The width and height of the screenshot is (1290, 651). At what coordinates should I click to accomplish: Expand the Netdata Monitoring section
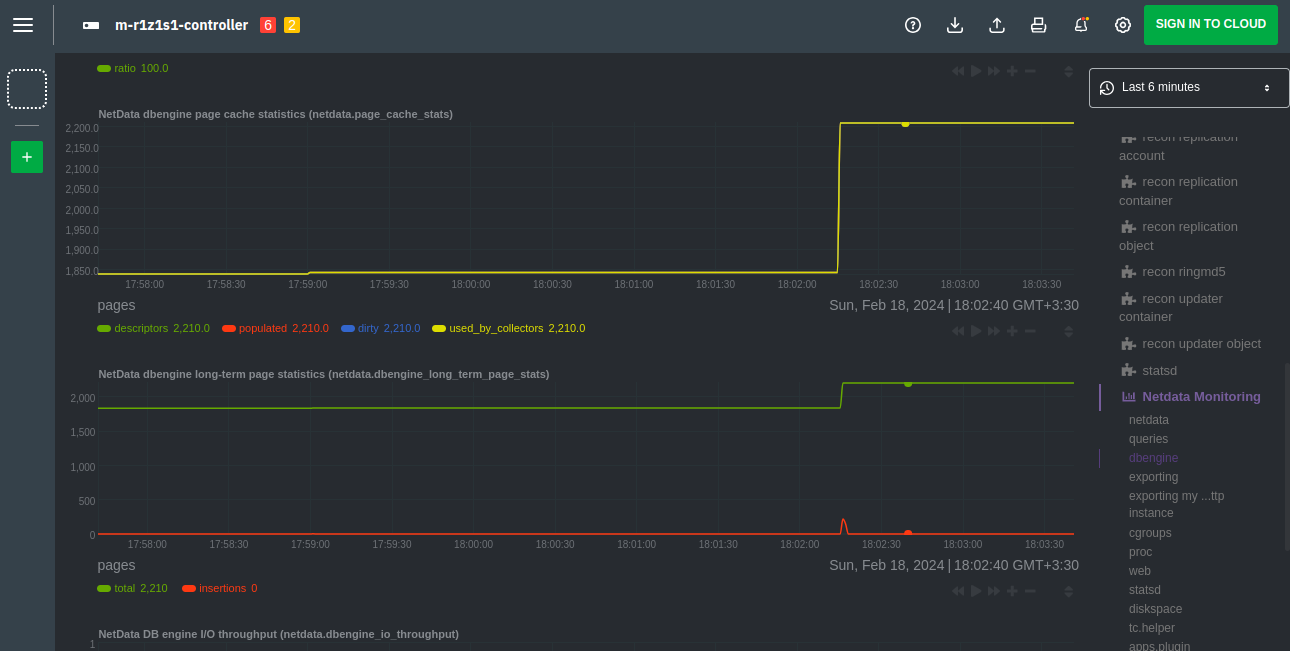[1200, 397]
